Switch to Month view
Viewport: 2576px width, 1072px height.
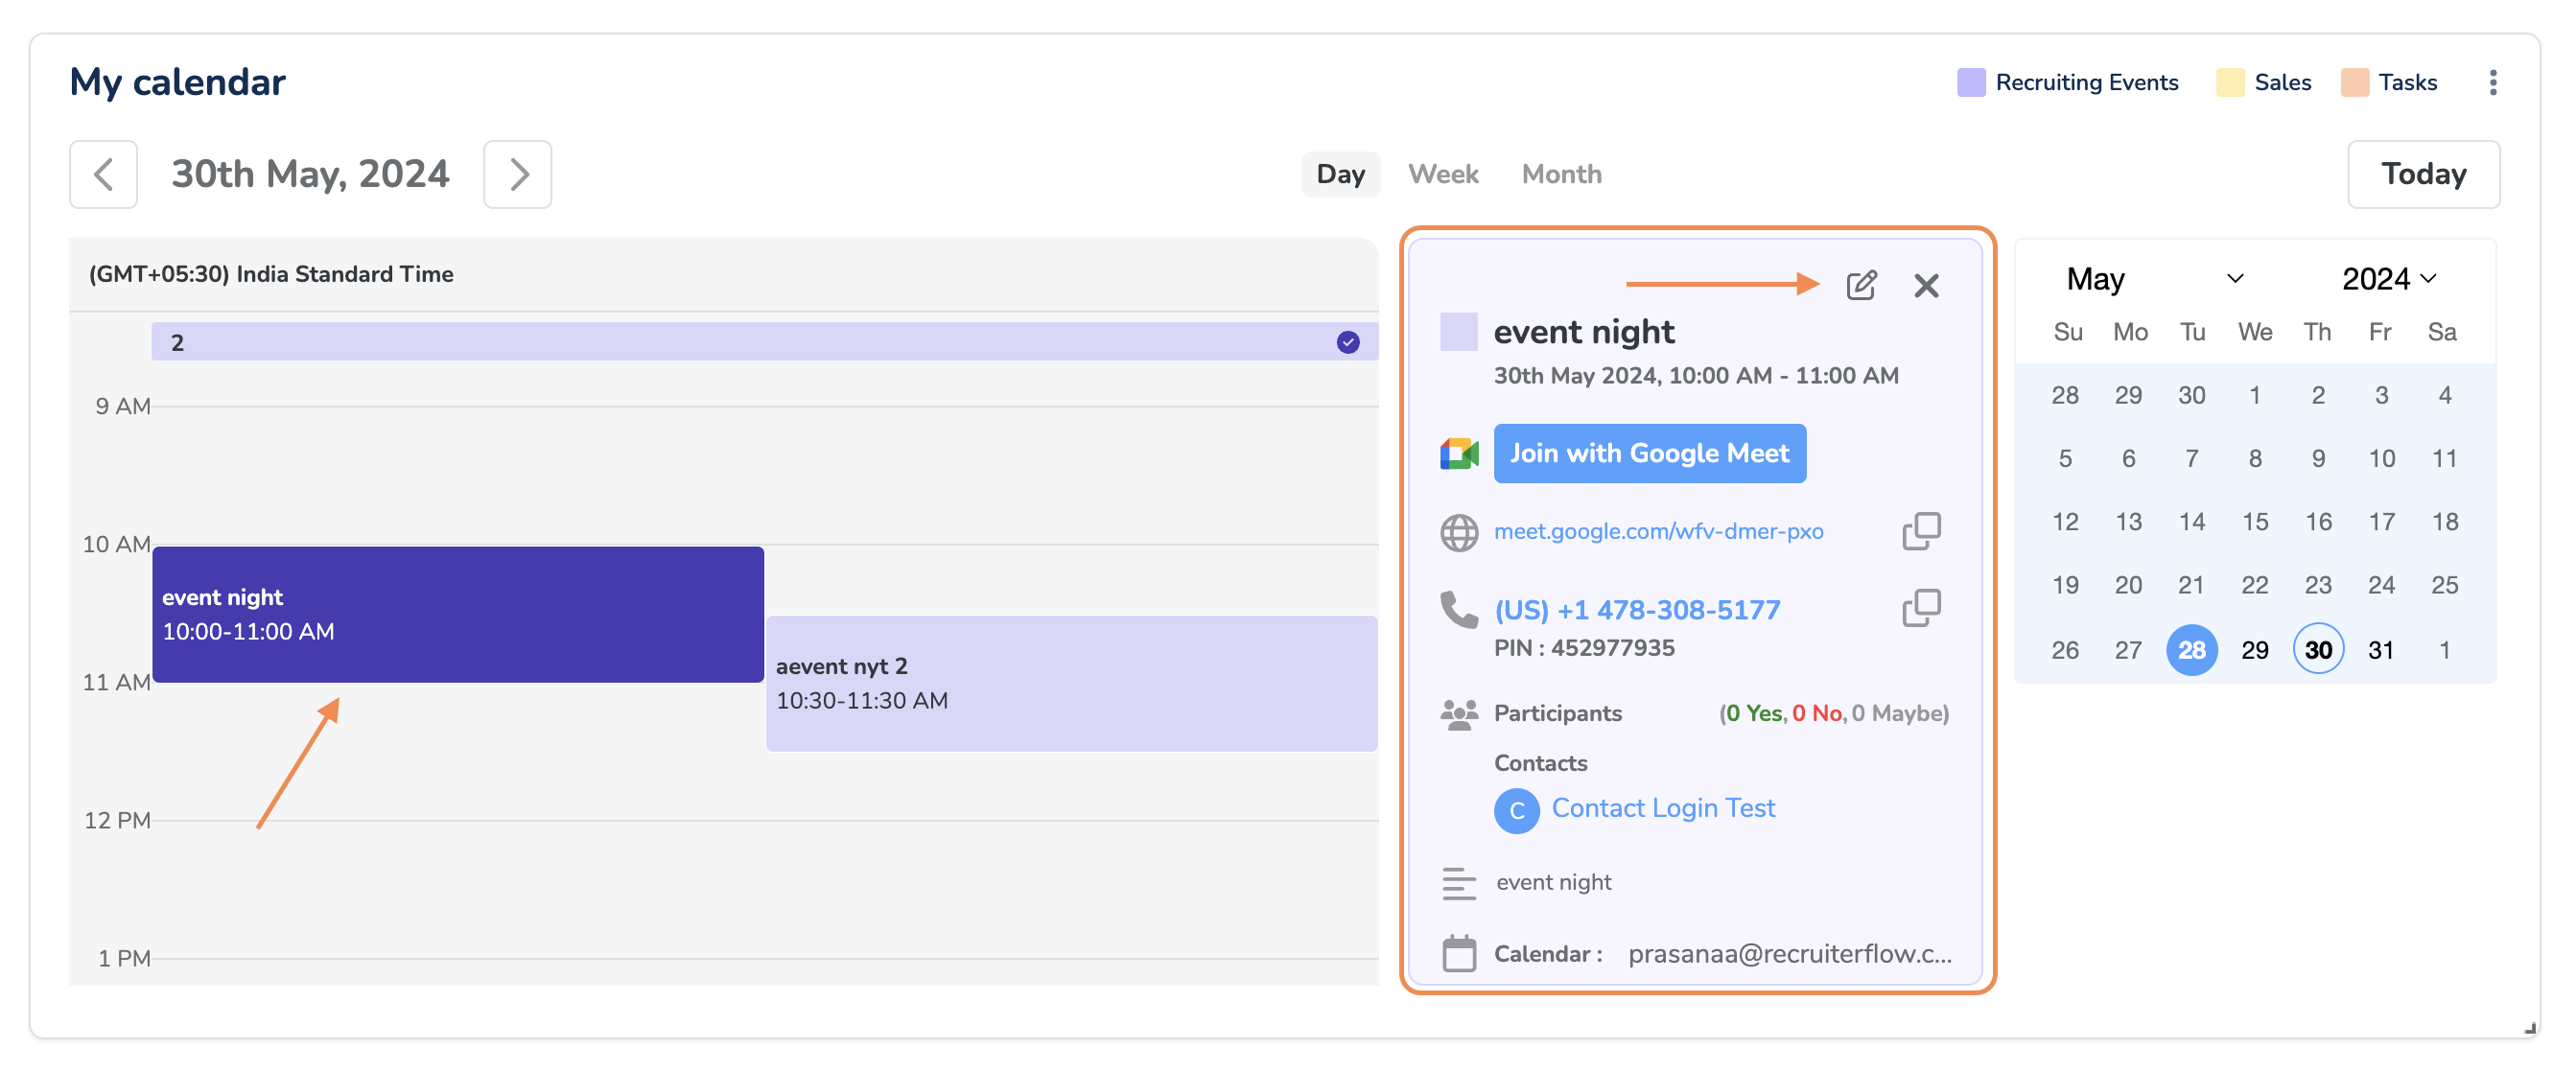[1560, 174]
